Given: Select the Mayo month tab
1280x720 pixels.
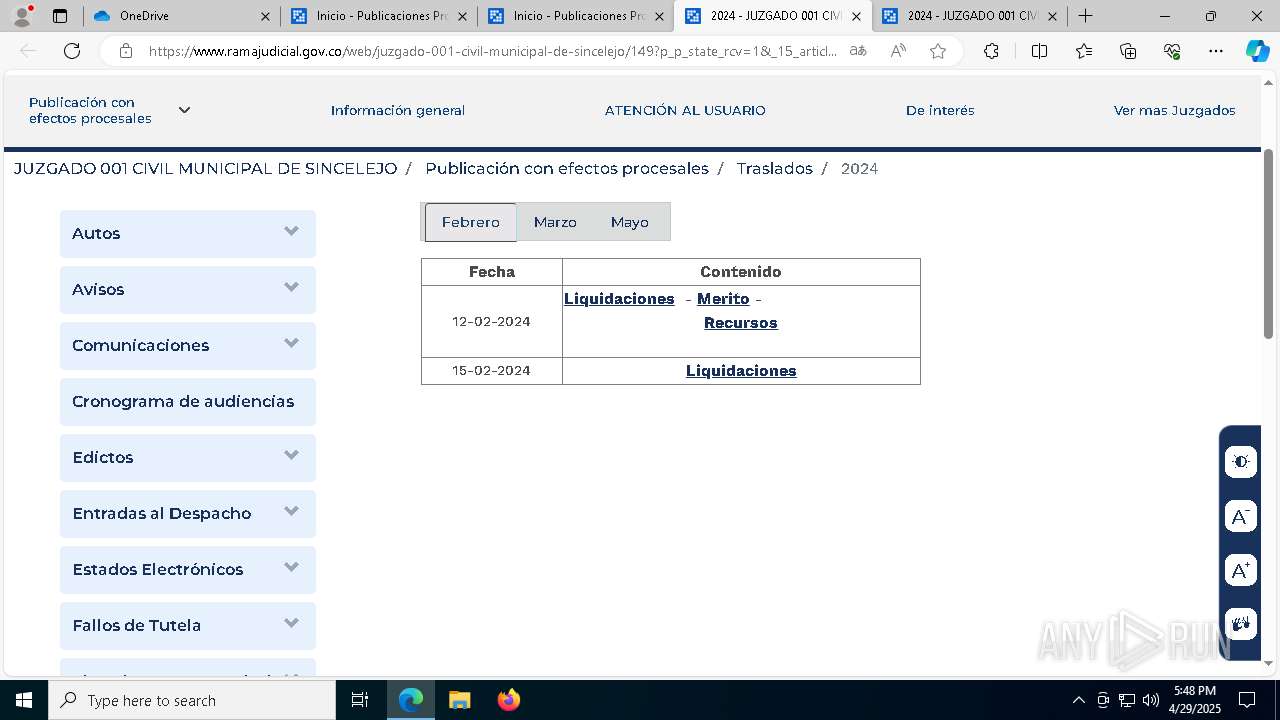Looking at the screenshot, I should pos(630,222).
